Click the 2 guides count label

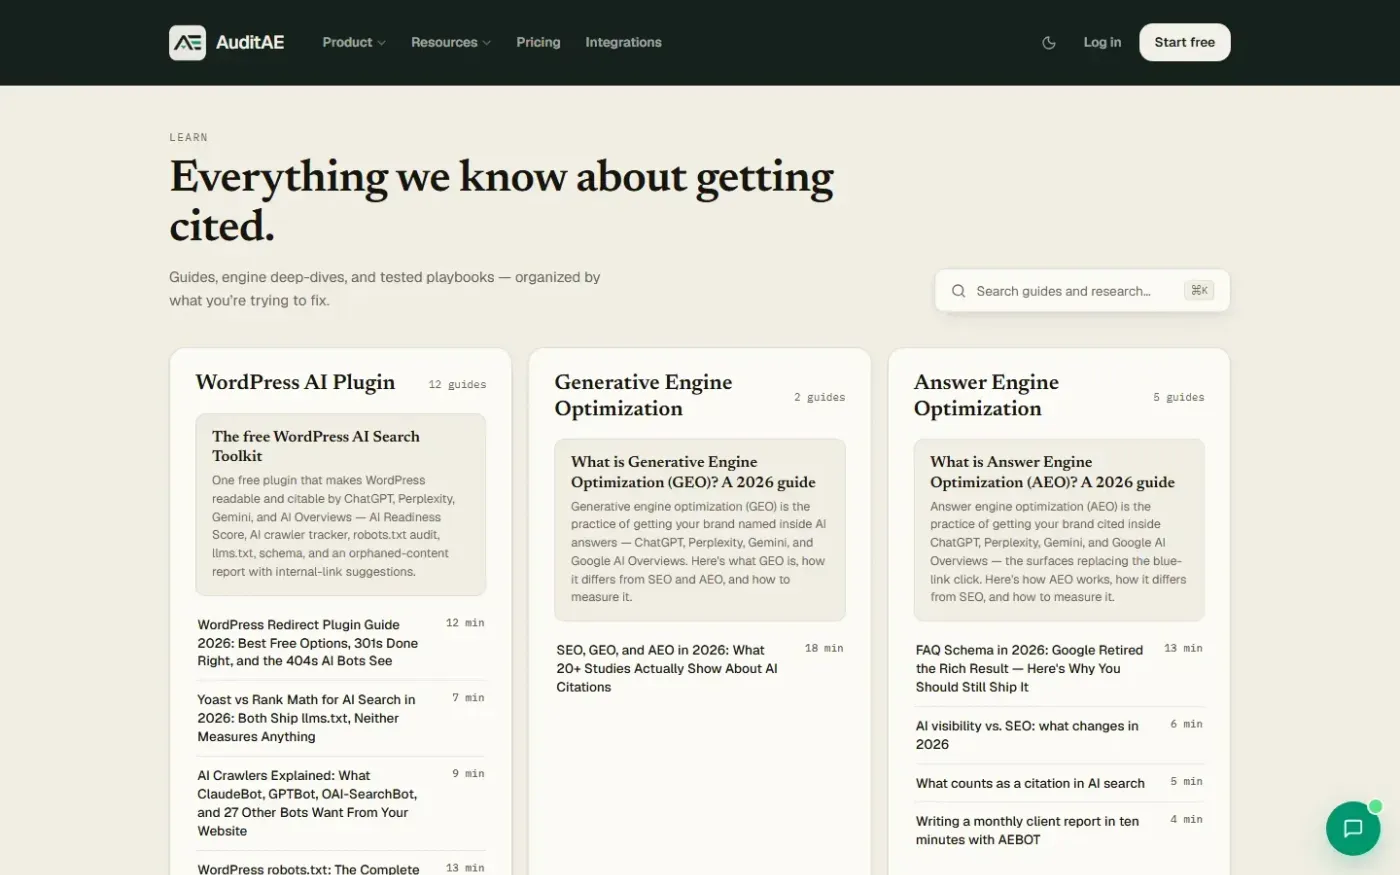click(819, 397)
